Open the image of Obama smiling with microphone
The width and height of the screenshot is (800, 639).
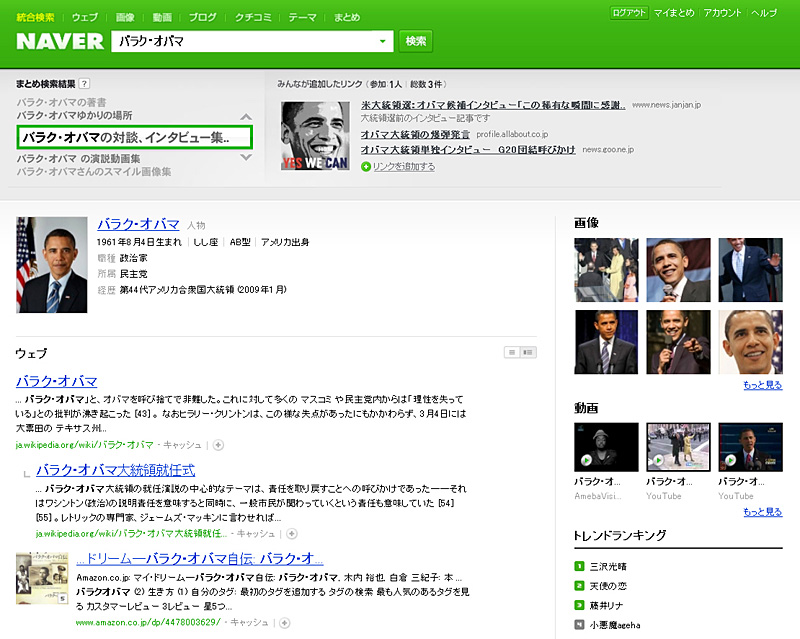(x=679, y=270)
